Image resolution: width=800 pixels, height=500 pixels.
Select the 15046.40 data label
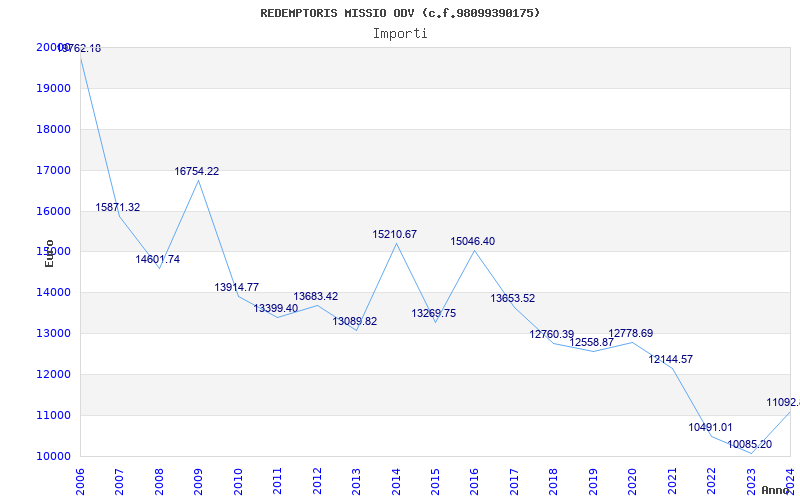[473, 241]
